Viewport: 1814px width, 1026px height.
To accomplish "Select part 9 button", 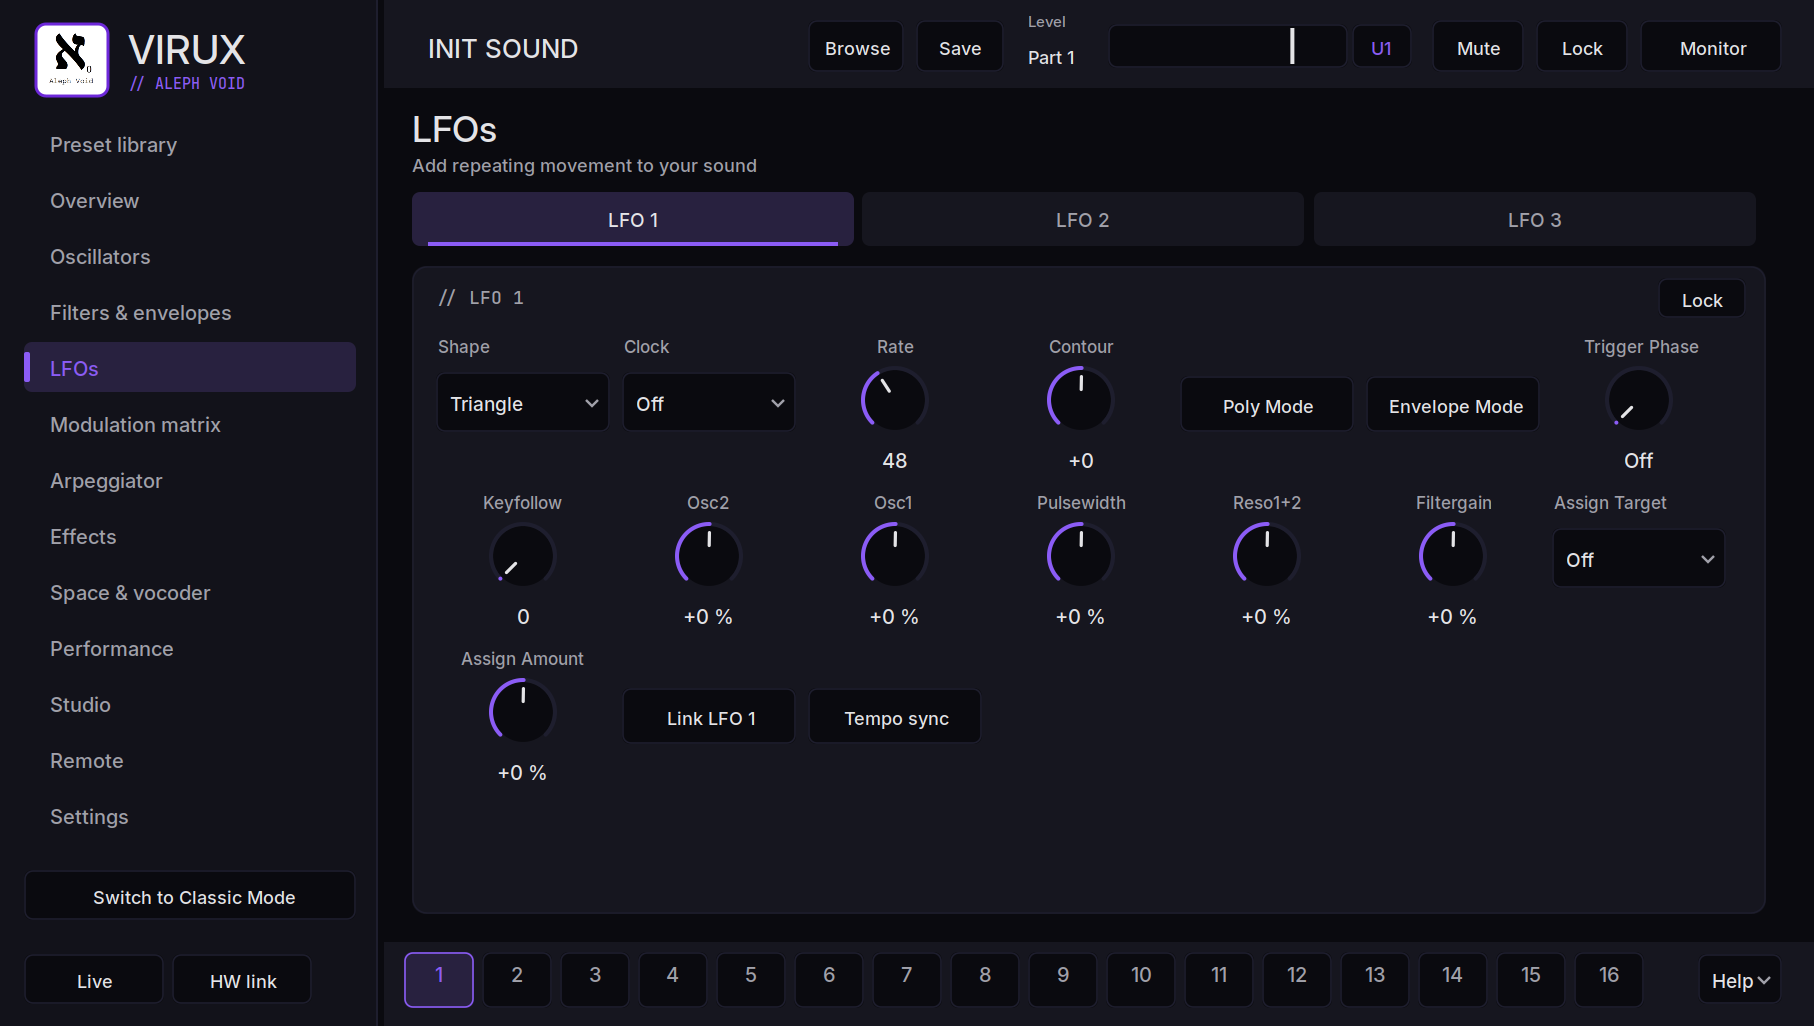I will click(x=1063, y=979).
